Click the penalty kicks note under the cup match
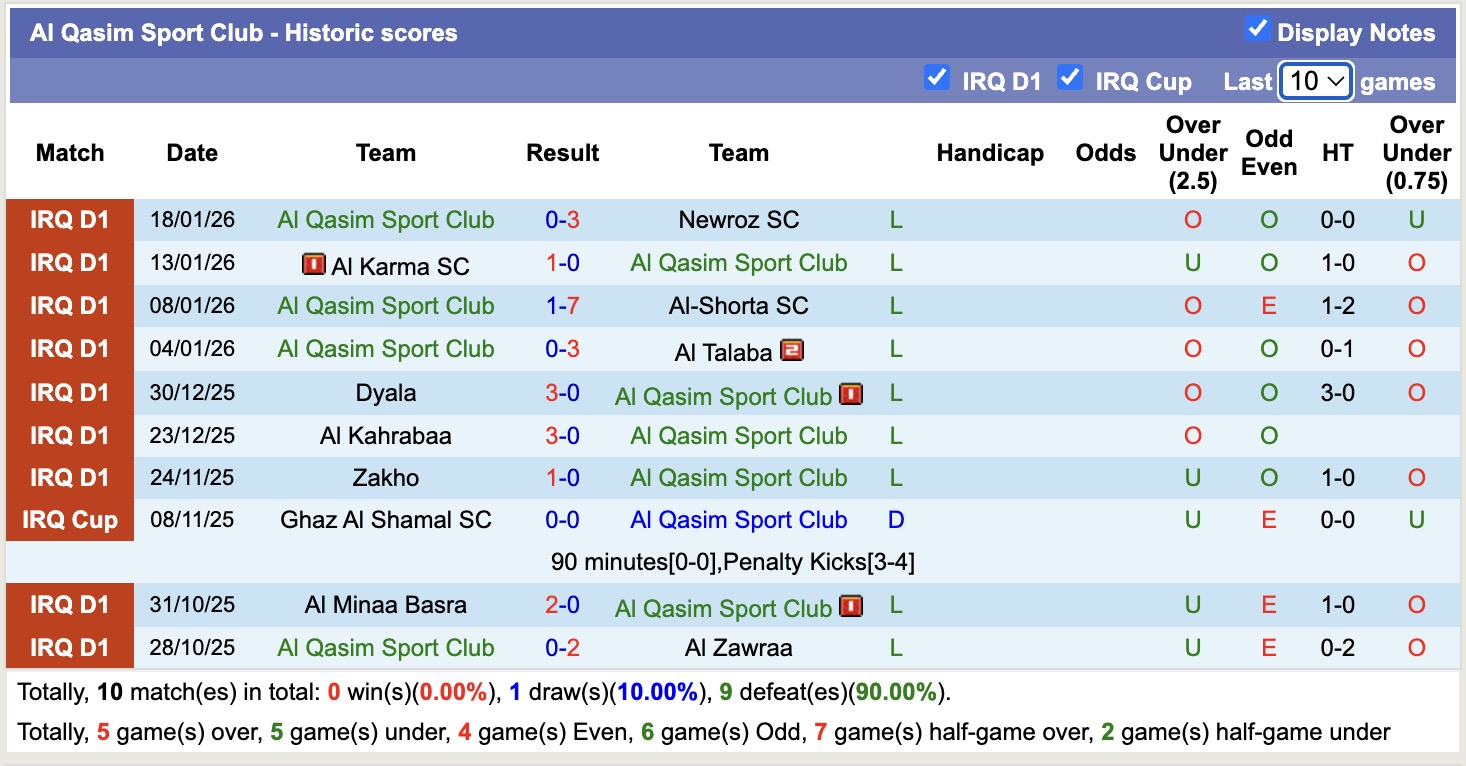The width and height of the screenshot is (1466, 766). pyautogui.click(x=733, y=562)
